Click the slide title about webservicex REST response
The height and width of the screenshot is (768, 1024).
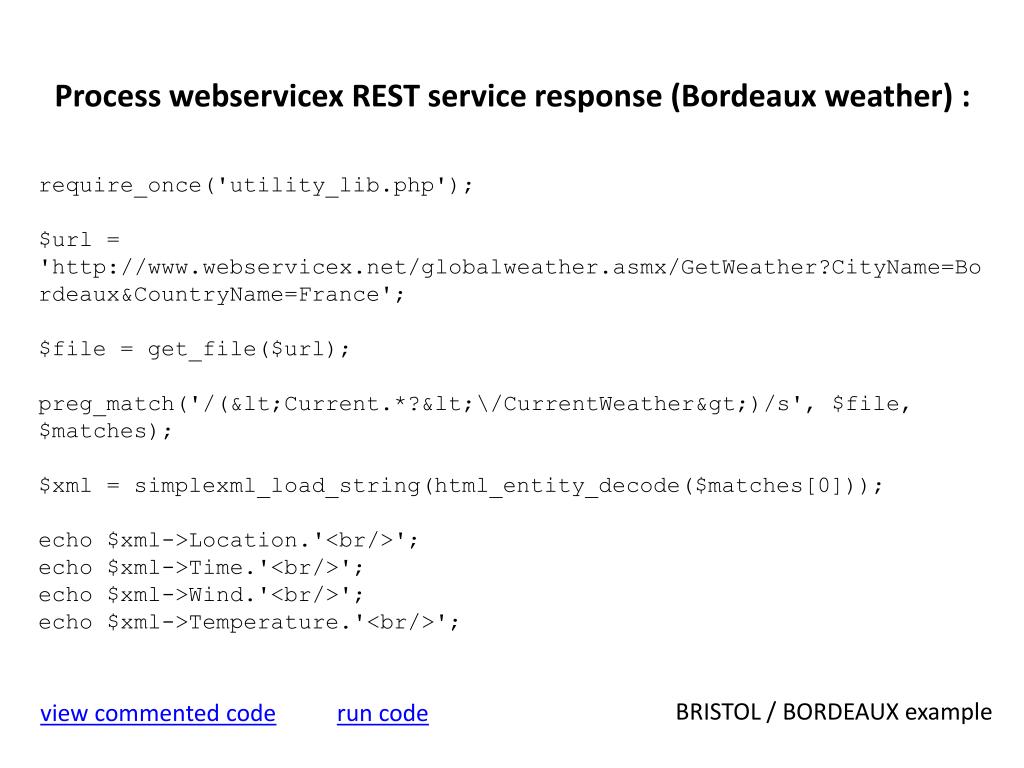pos(512,96)
